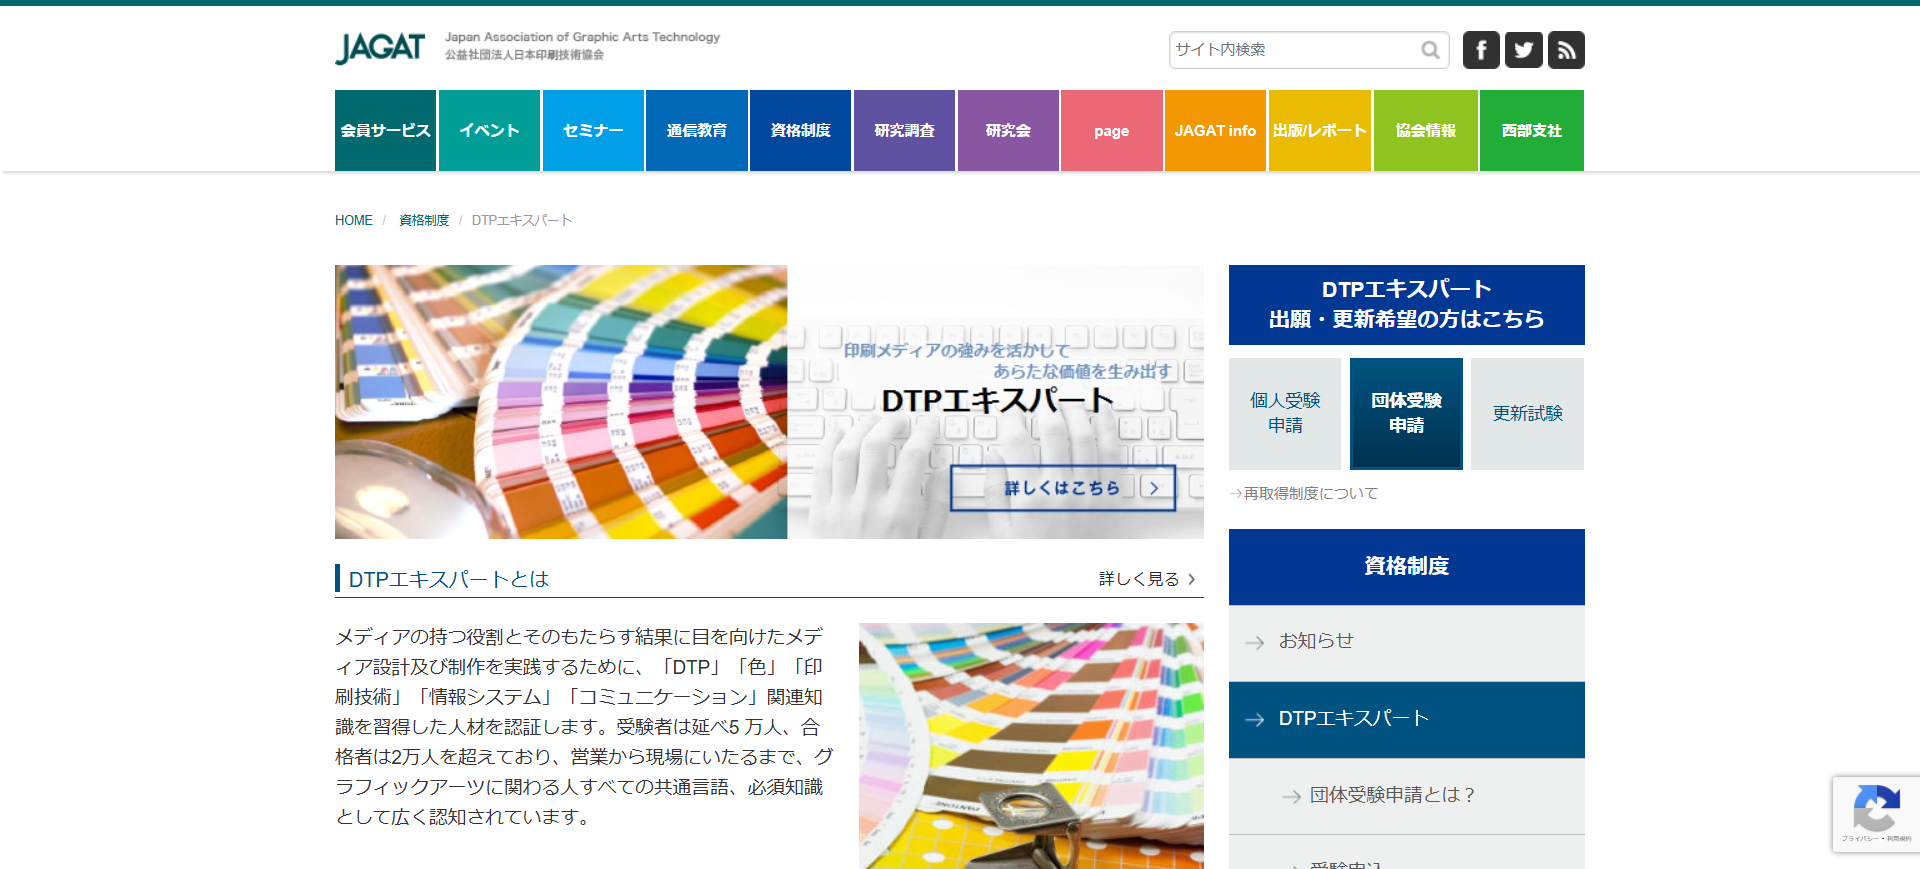Open the イベント menu
This screenshot has height=869, width=1920.
coord(489,130)
